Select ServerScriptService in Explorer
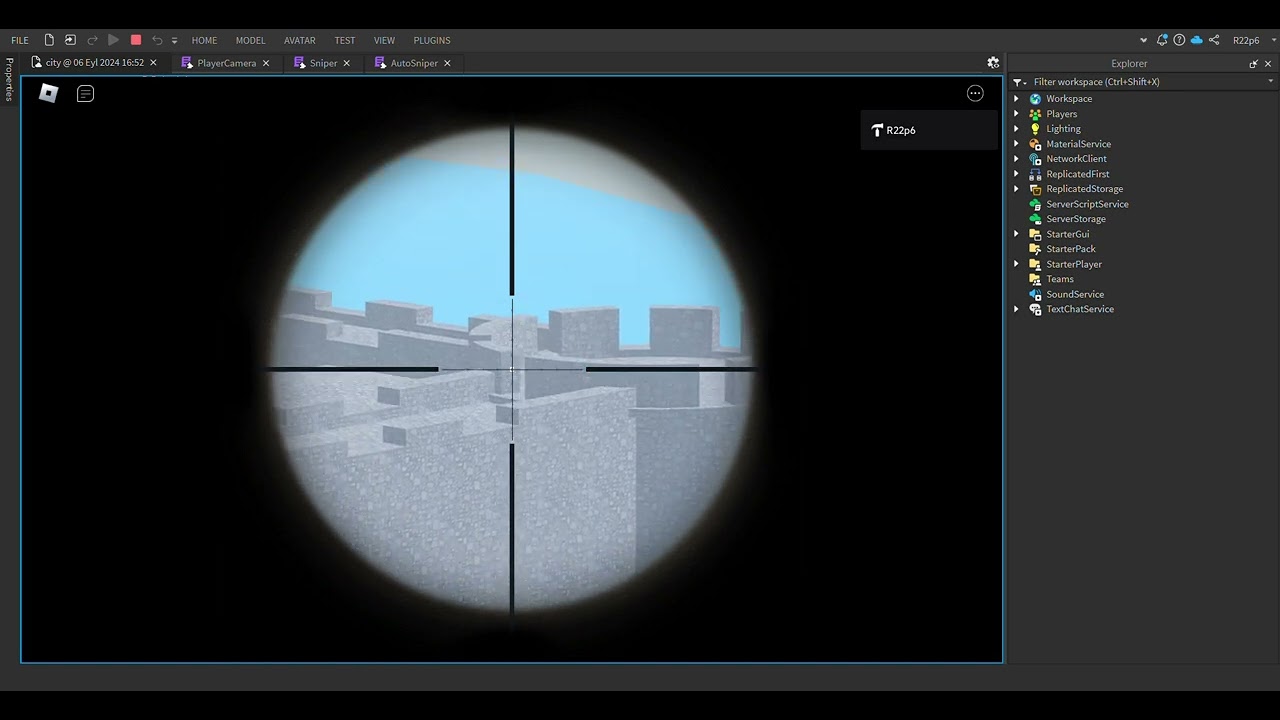 pyautogui.click(x=1087, y=204)
